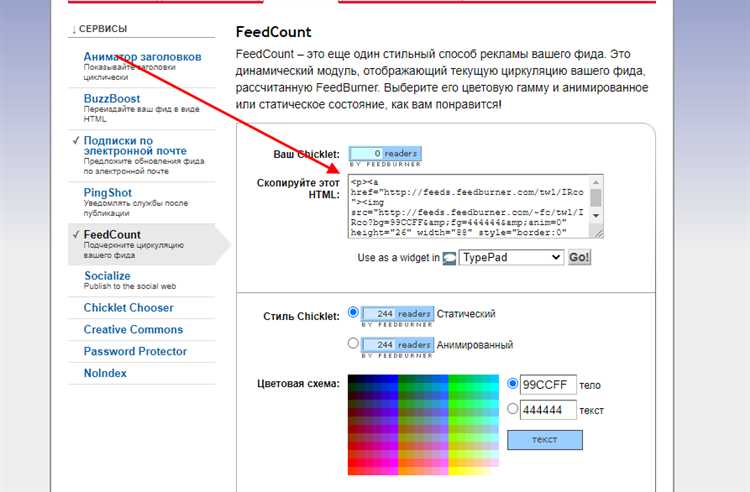Image resolution: width=750 pixels, height=492 pixels.
Task: Click the HTML textarea resize handle icon
Action: (x=597, y=233)
